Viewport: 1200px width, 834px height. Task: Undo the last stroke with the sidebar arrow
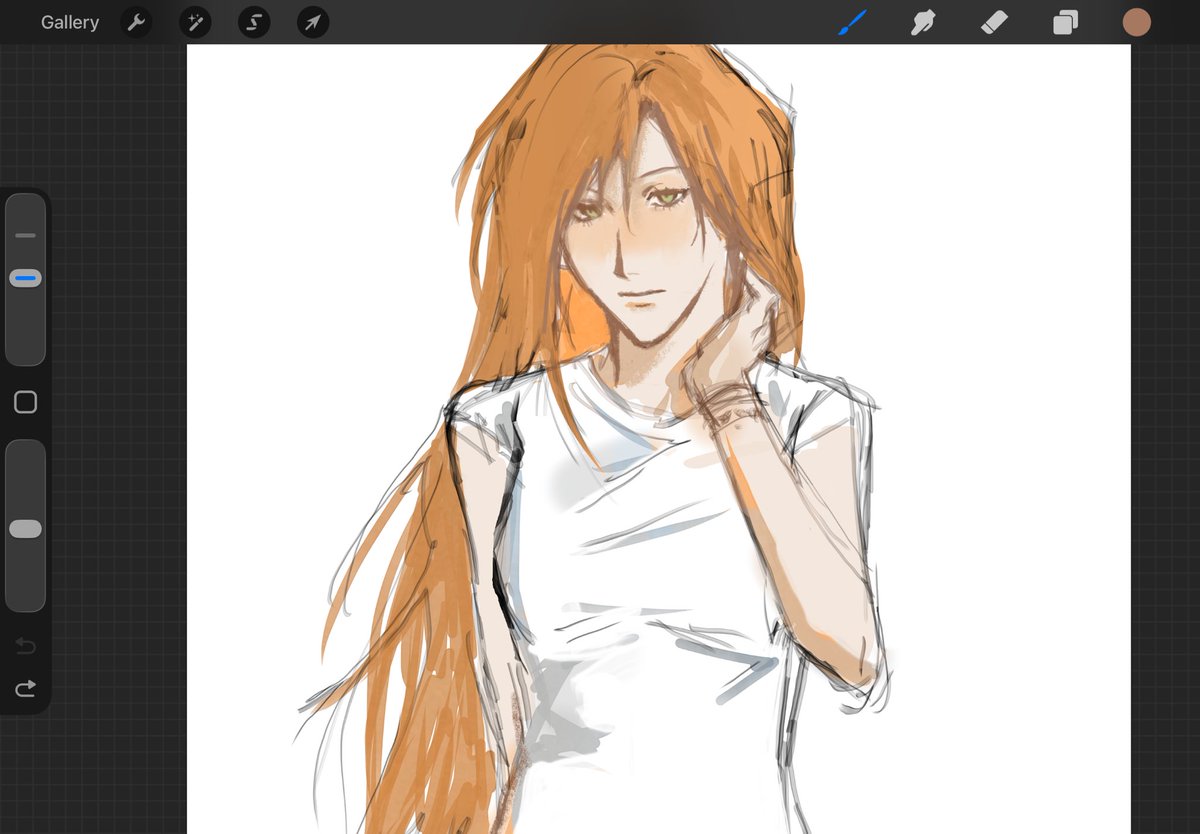[25, 646]
